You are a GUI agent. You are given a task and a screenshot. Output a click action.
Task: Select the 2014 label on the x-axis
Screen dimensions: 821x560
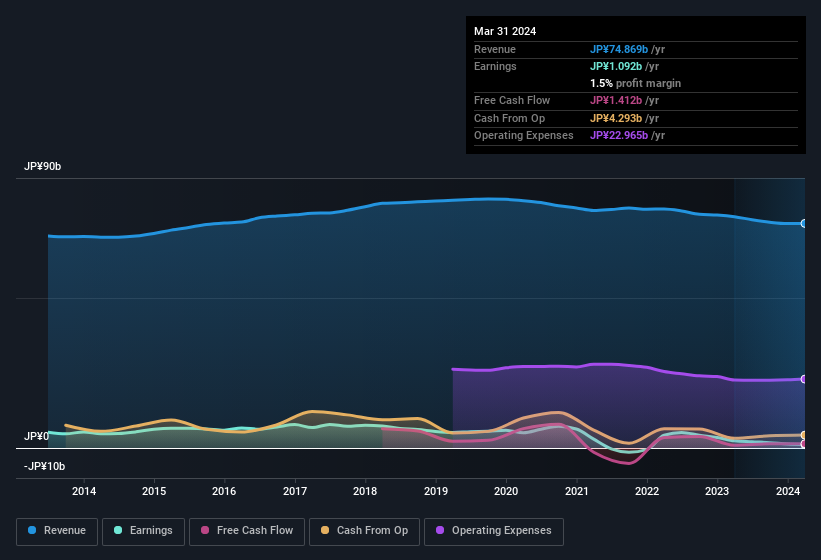[84, 491]
